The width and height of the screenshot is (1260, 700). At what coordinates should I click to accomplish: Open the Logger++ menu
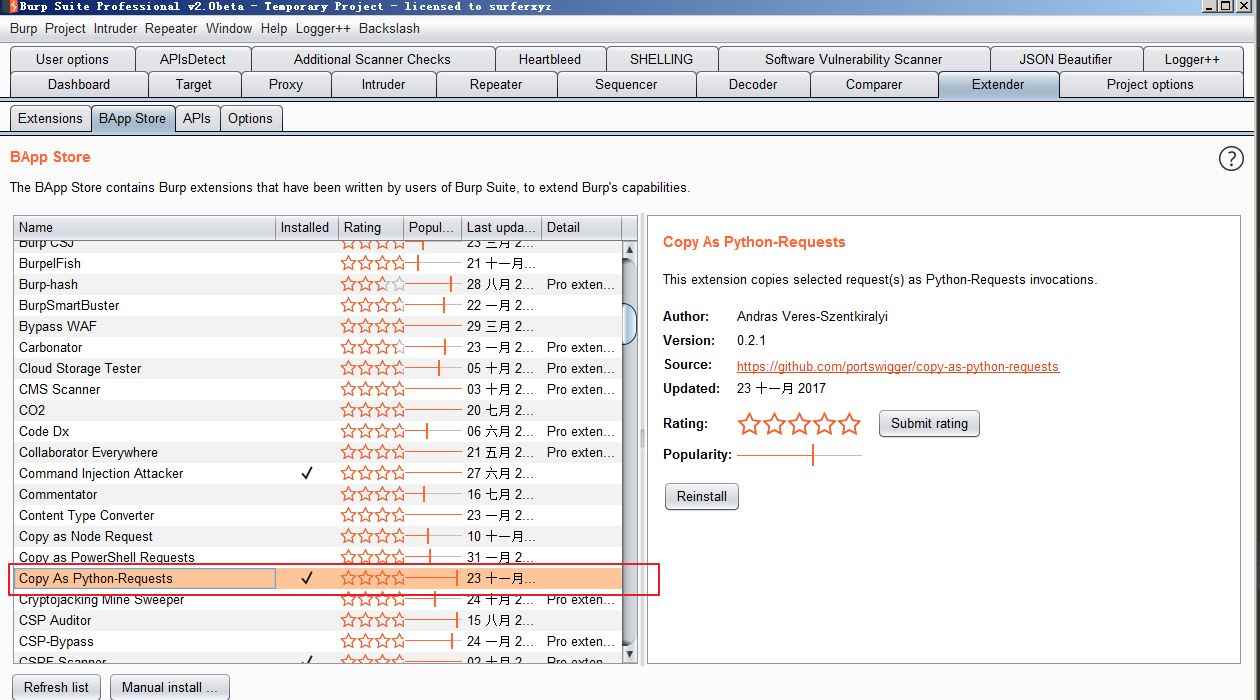click(323, 29)
